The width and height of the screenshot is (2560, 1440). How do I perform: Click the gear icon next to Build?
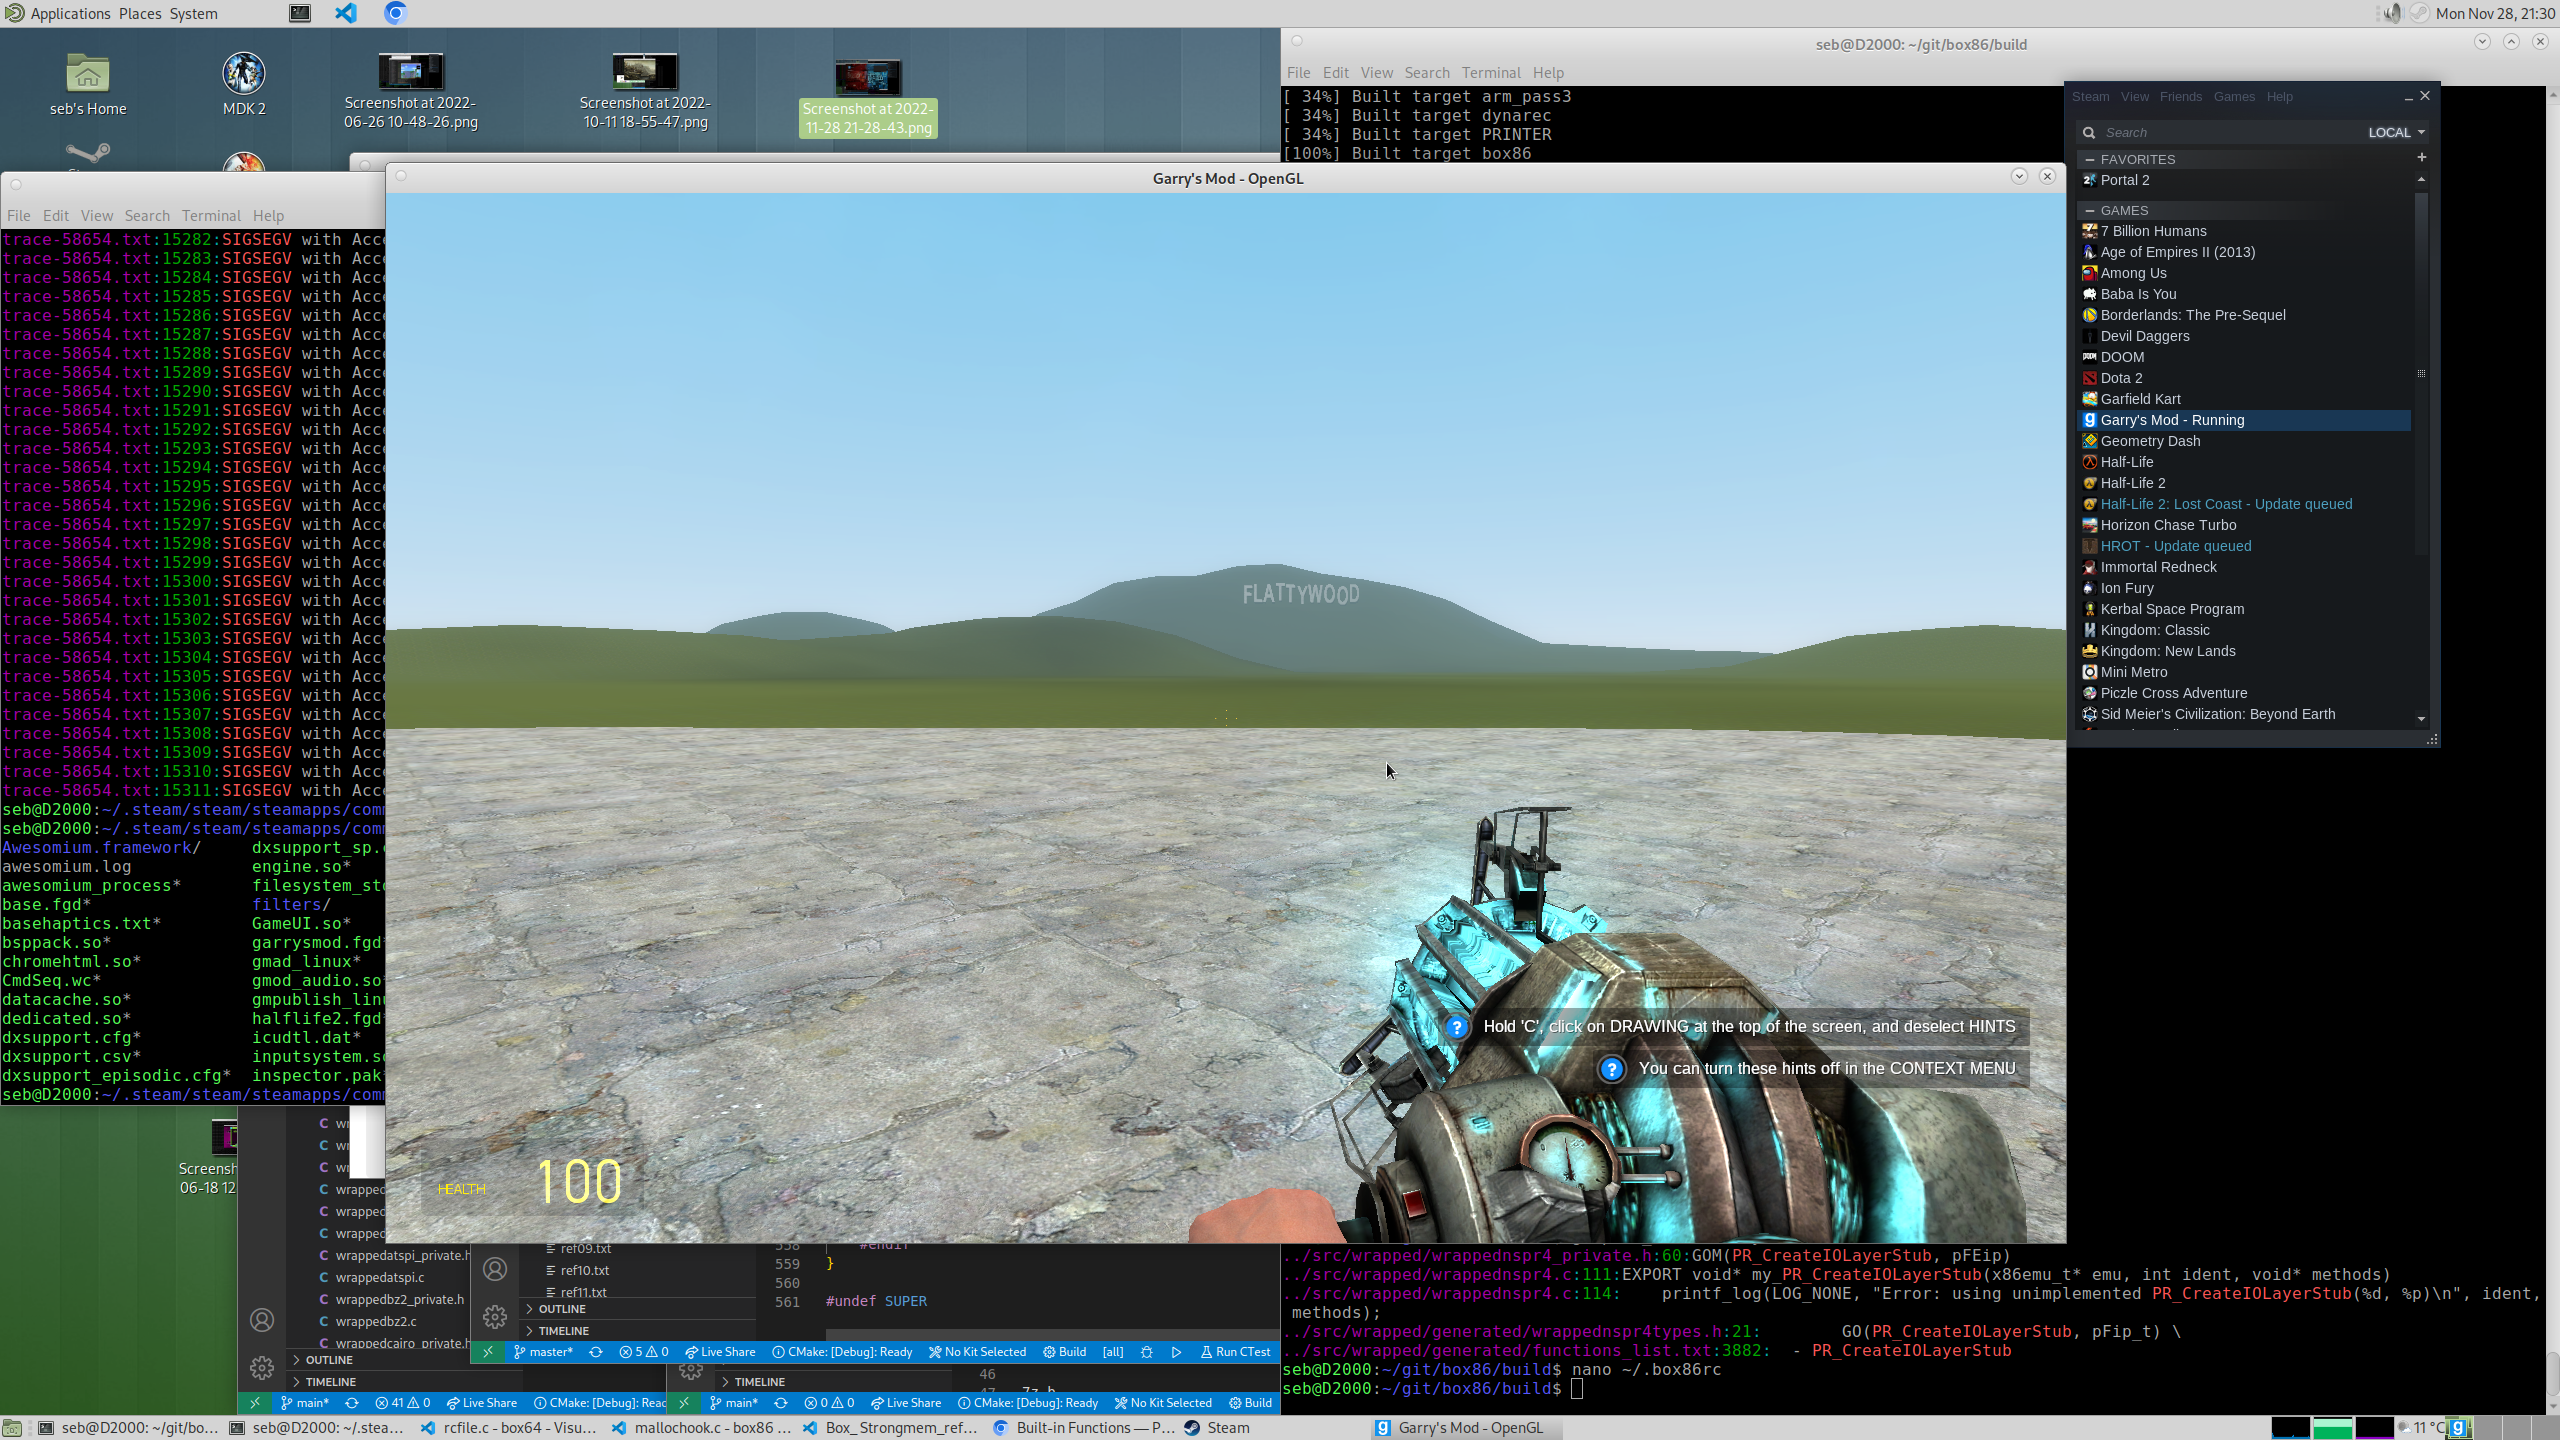pyautogui.click(x=1049, y=1351)
